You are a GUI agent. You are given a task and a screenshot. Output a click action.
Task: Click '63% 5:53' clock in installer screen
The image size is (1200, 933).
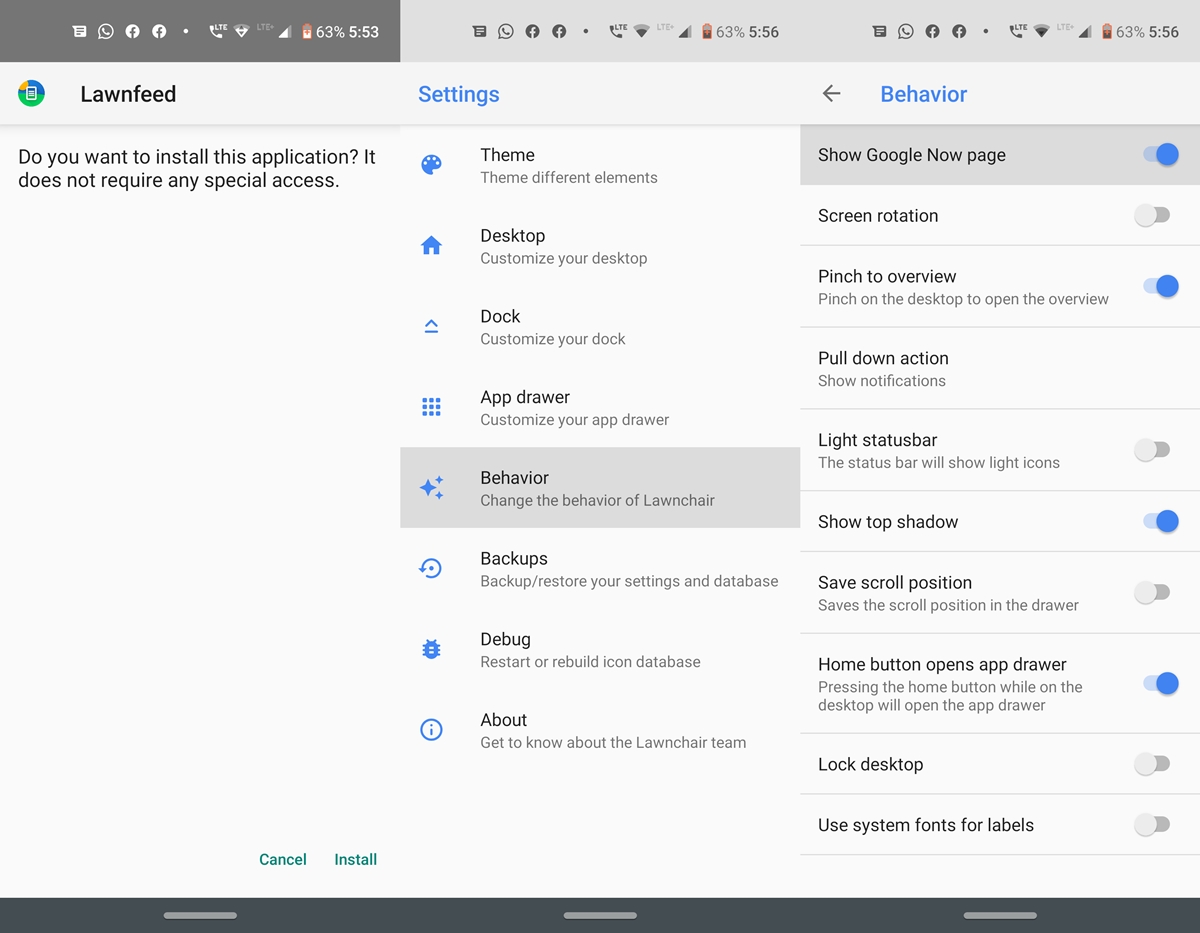pos(347,32)
